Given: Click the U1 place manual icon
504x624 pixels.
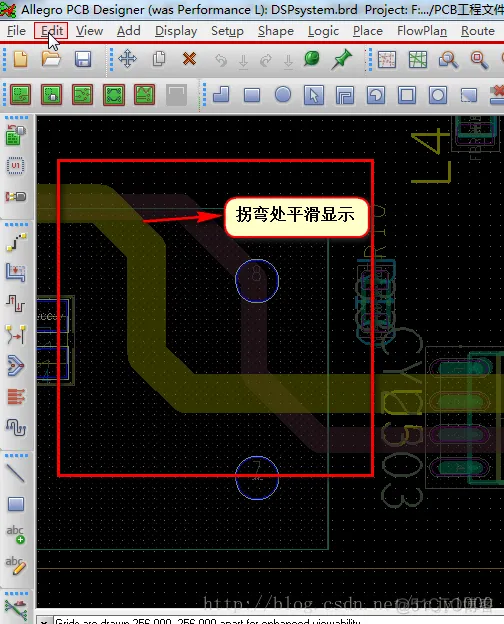Looking at the screenshot, I should (x=16, y=165).
